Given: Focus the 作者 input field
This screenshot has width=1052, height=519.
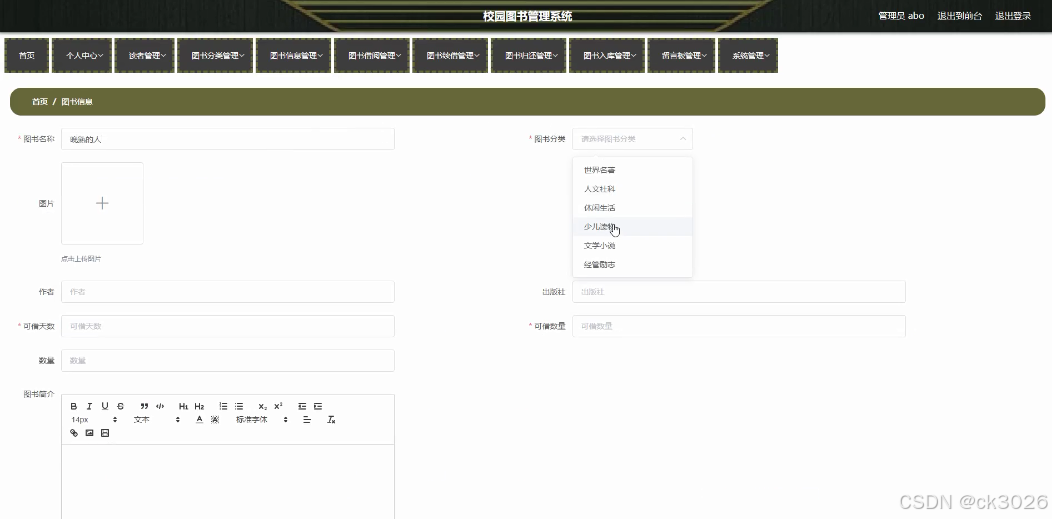Looking at the screenshot, I should point(227,292).
